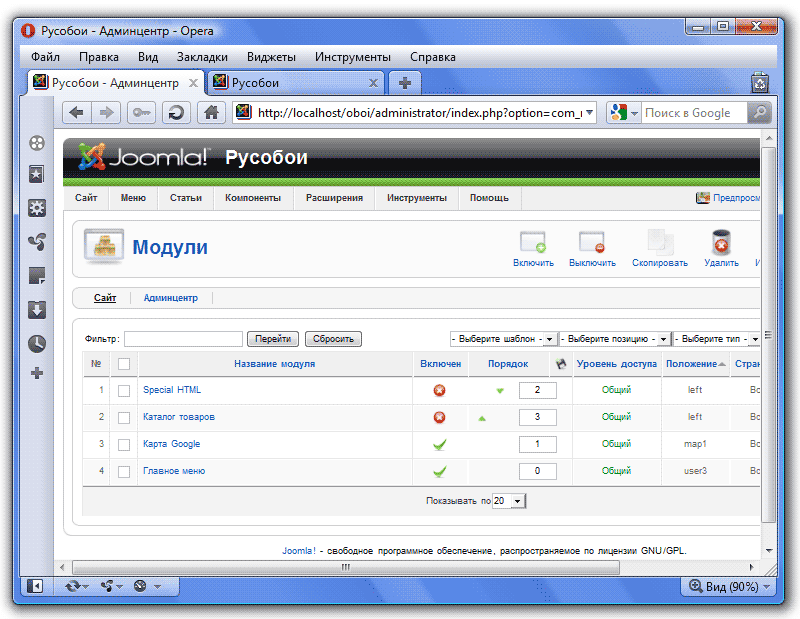Screen dimensions: 800x619
Task: Click the Перейти filter button
Action: [x=273, y=339]
